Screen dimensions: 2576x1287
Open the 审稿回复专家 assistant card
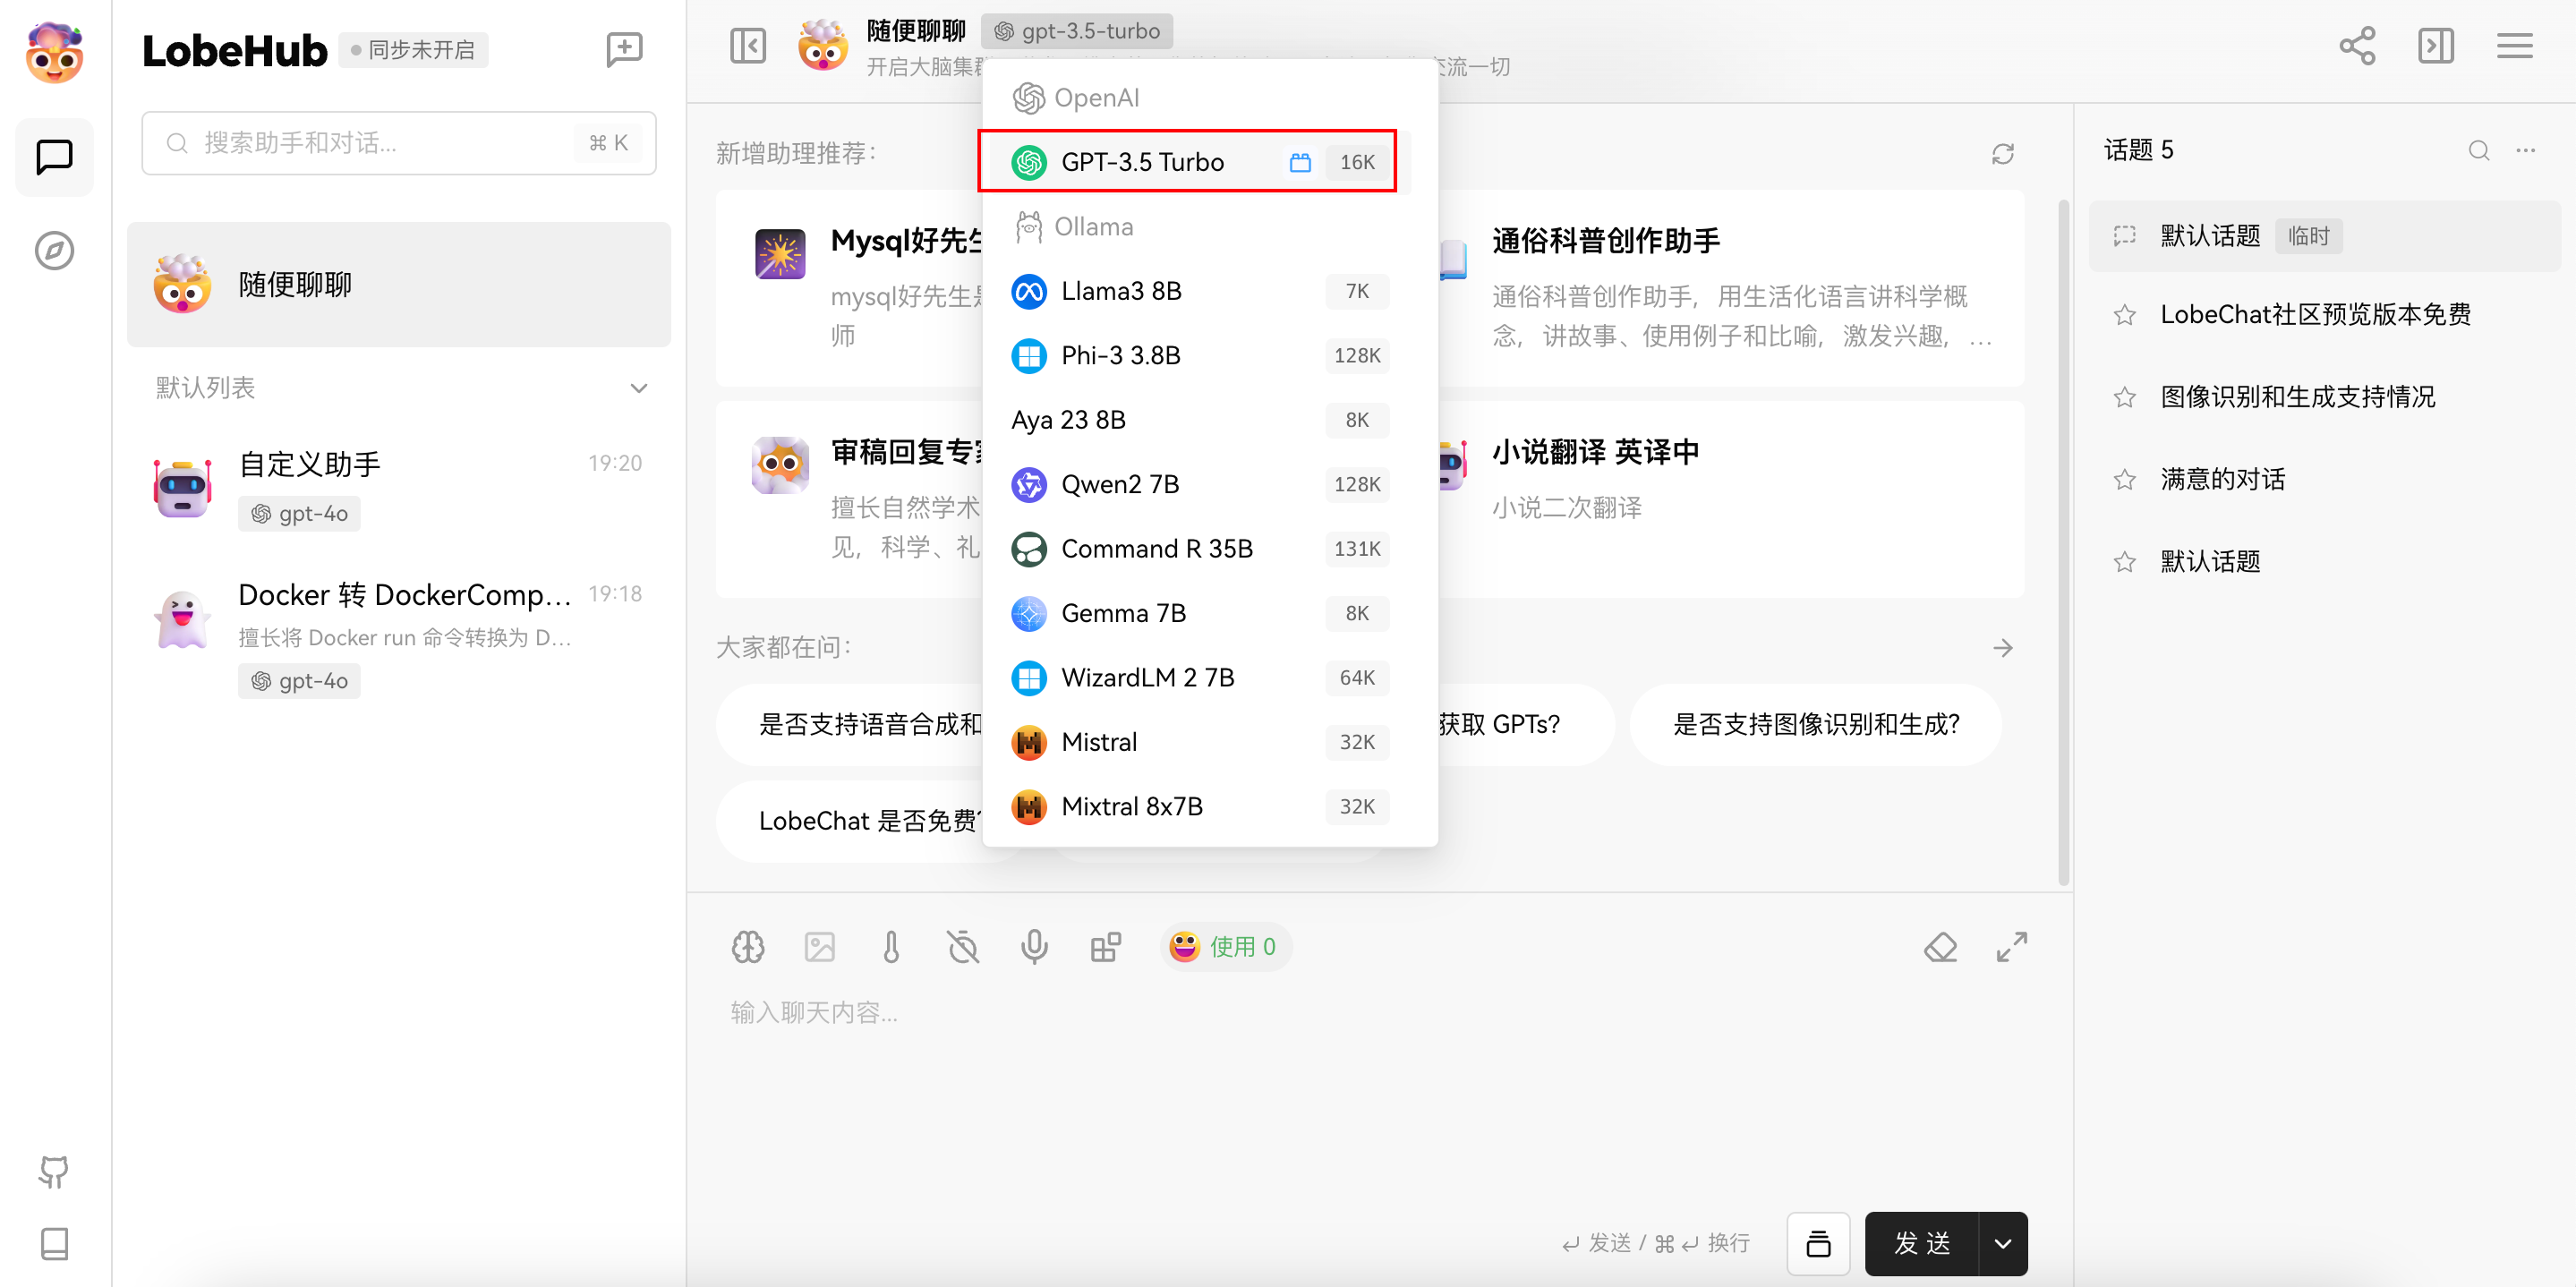coord(850,500)
